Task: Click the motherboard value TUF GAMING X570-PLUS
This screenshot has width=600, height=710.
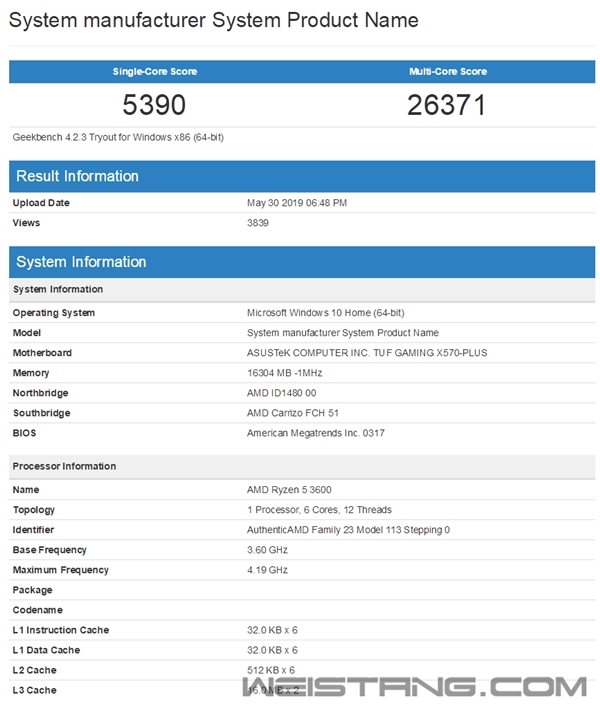Action: [x=365, y=353]
